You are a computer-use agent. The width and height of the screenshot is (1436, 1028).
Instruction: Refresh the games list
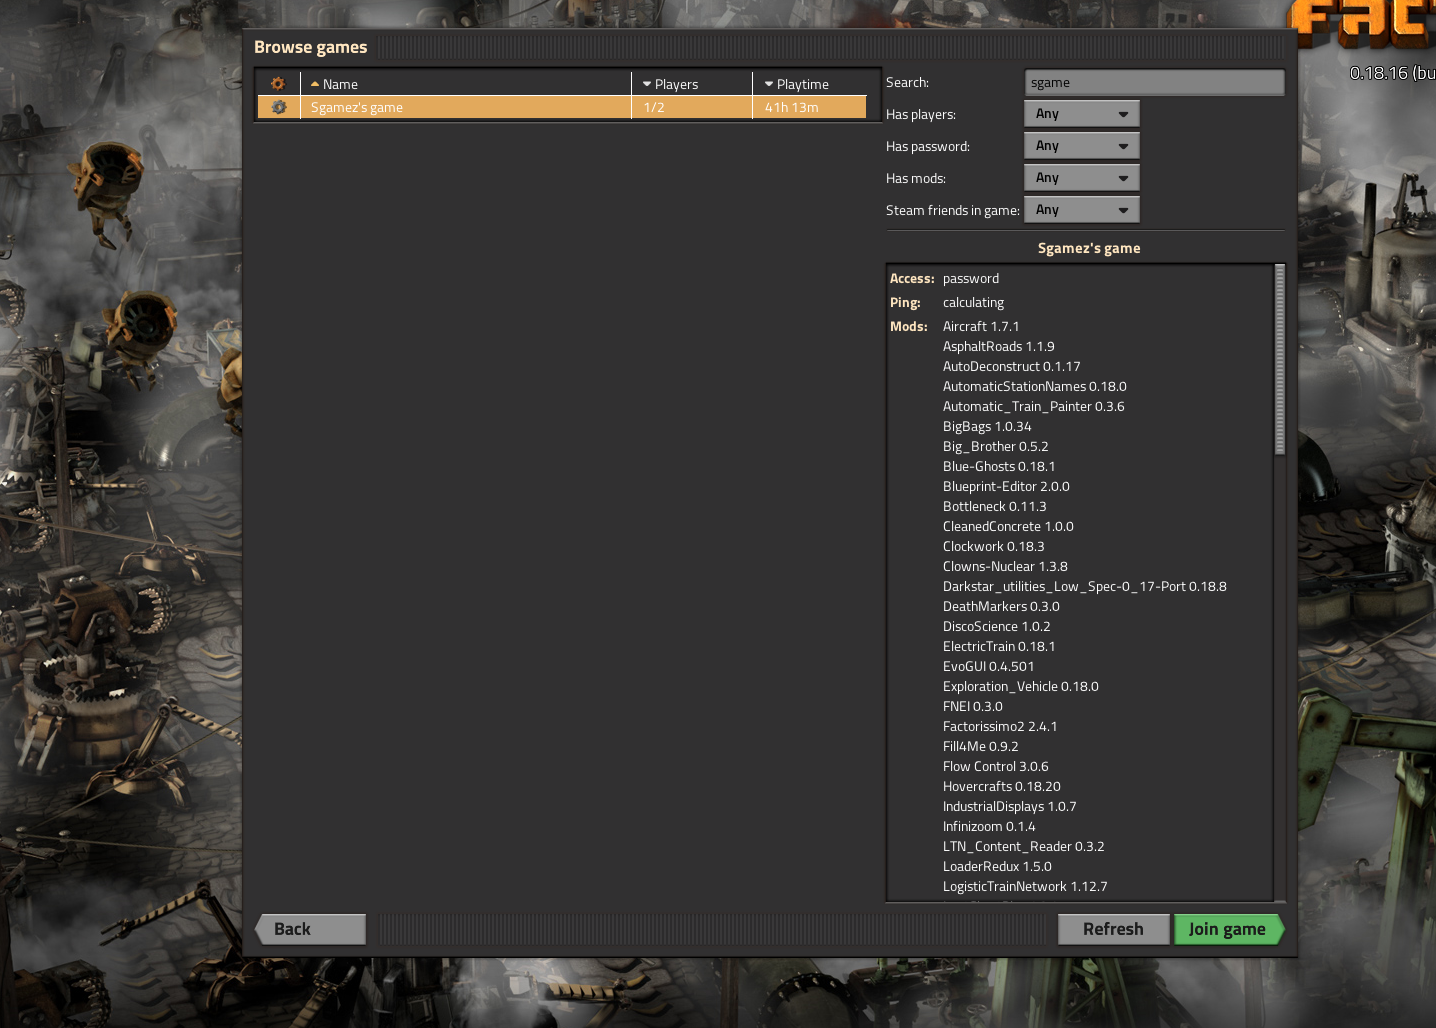[1114, 929]
